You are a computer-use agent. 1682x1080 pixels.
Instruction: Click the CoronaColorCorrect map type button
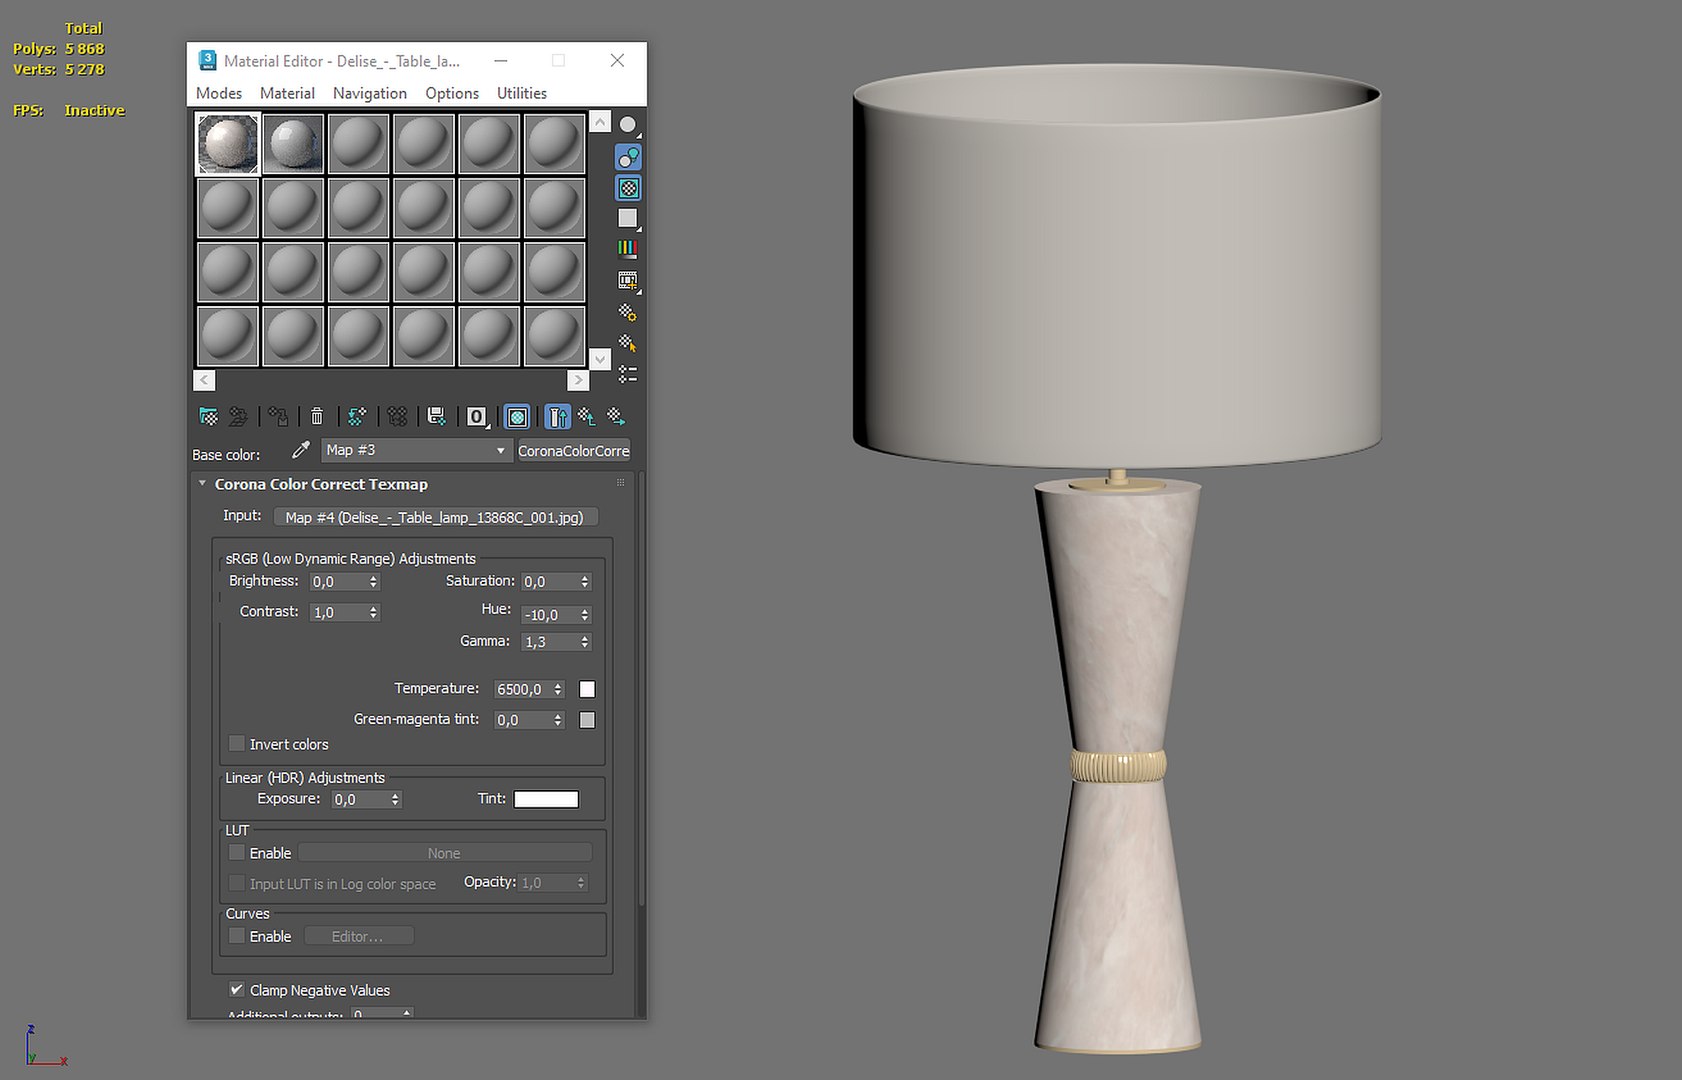pyautogui.click(x=574, y=451)
